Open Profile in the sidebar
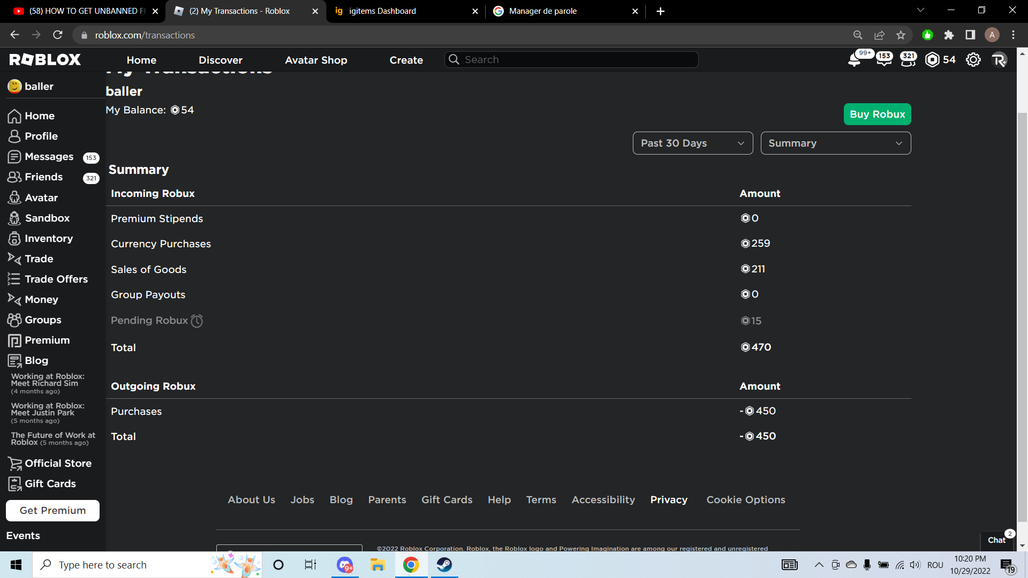 41,136
